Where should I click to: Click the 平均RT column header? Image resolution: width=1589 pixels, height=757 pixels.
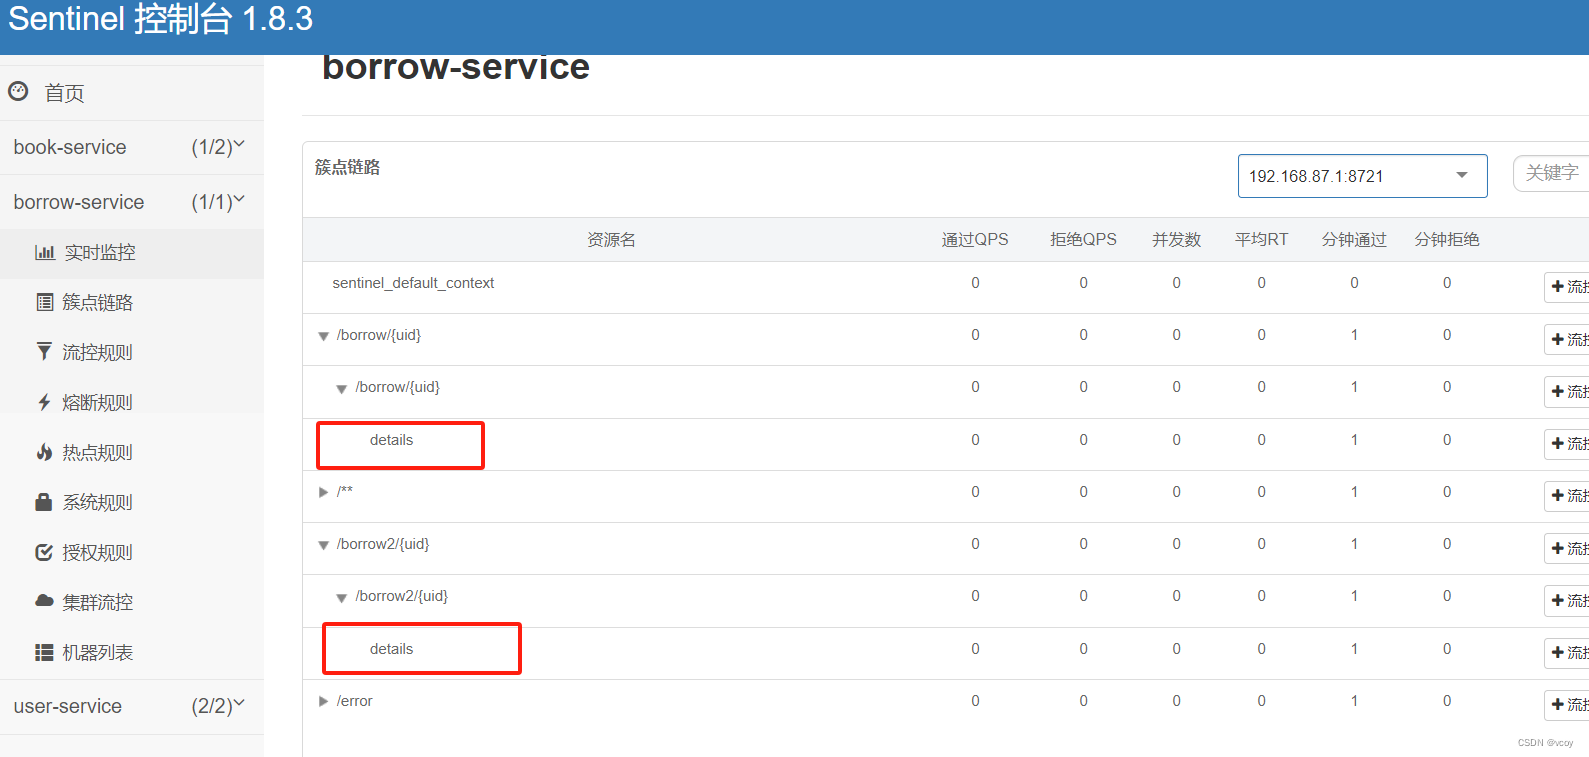1261,240
